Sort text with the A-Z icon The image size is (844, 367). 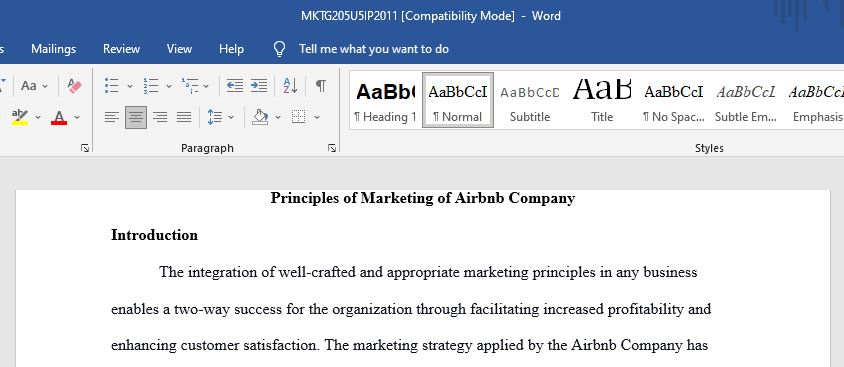[x=290, y=86]
